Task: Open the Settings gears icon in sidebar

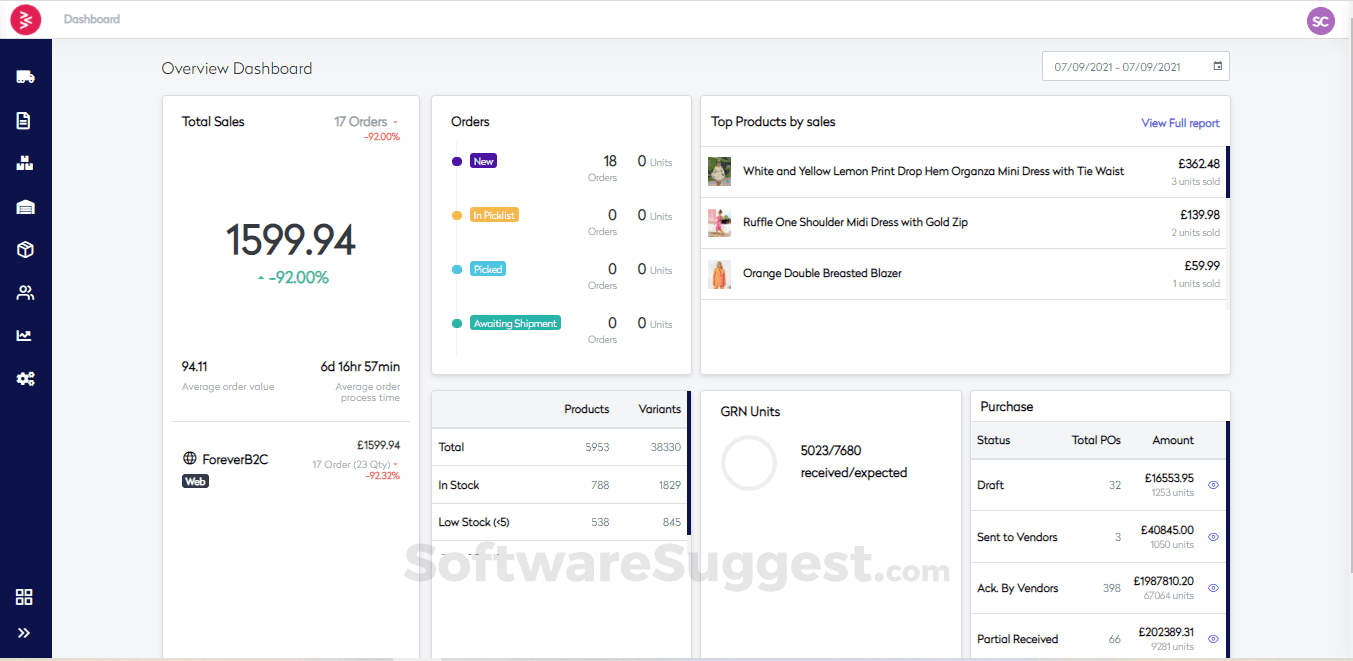Action: (25, 377)
